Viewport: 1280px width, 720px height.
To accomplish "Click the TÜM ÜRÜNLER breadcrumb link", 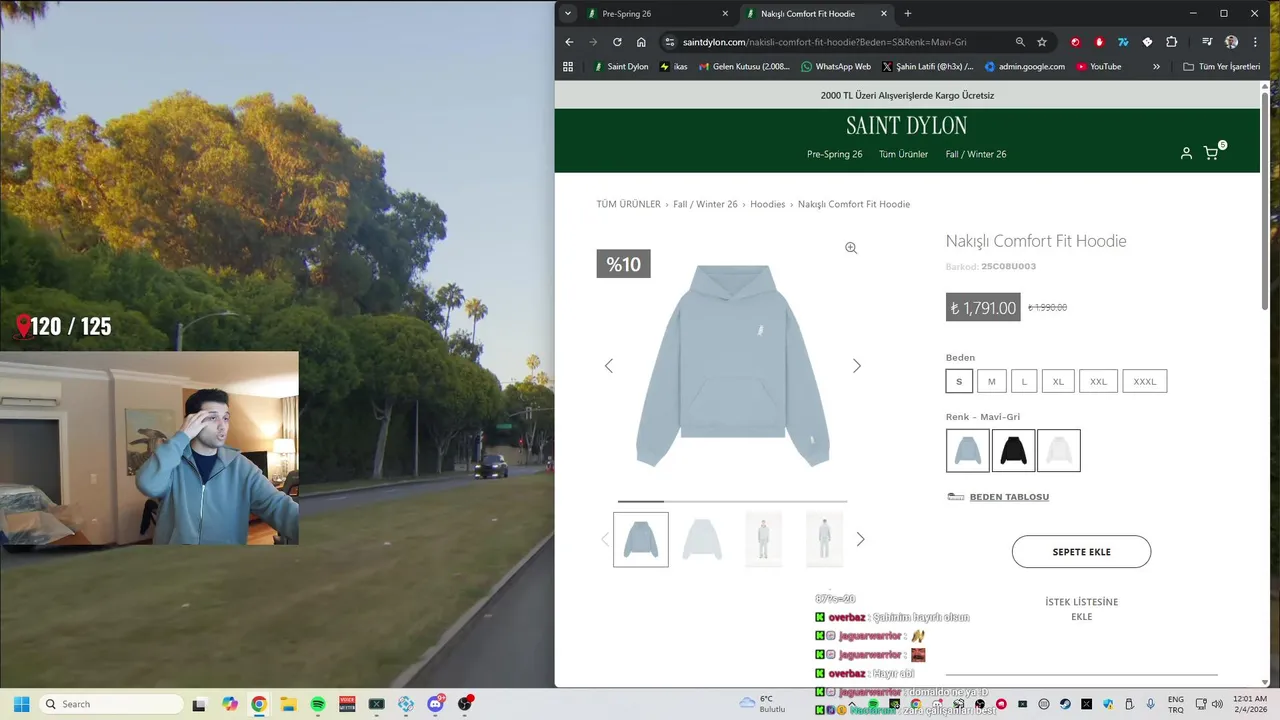I will [x=628, y=204].
